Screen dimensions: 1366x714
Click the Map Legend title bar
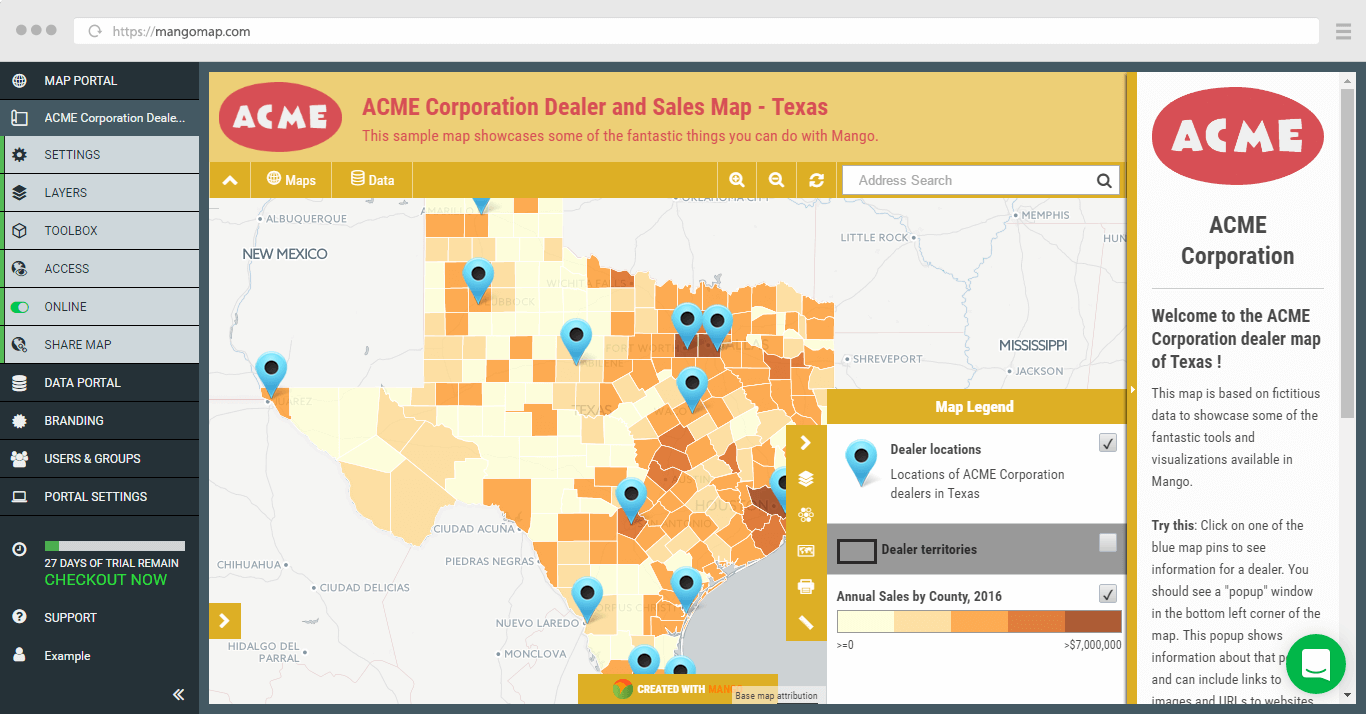974,407
